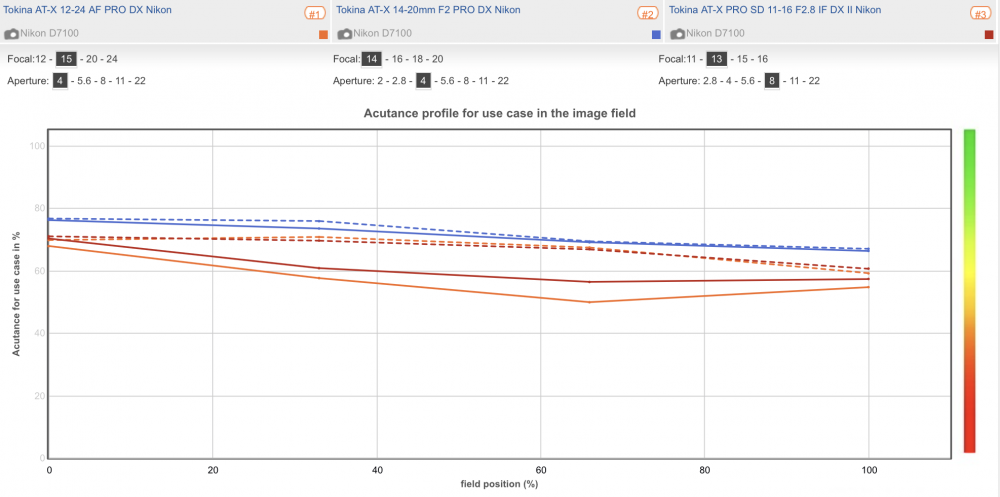Click Nikon D7100 text under lens #2
This screenshot has height=497, width=1000.
click(x=383, y=34)
